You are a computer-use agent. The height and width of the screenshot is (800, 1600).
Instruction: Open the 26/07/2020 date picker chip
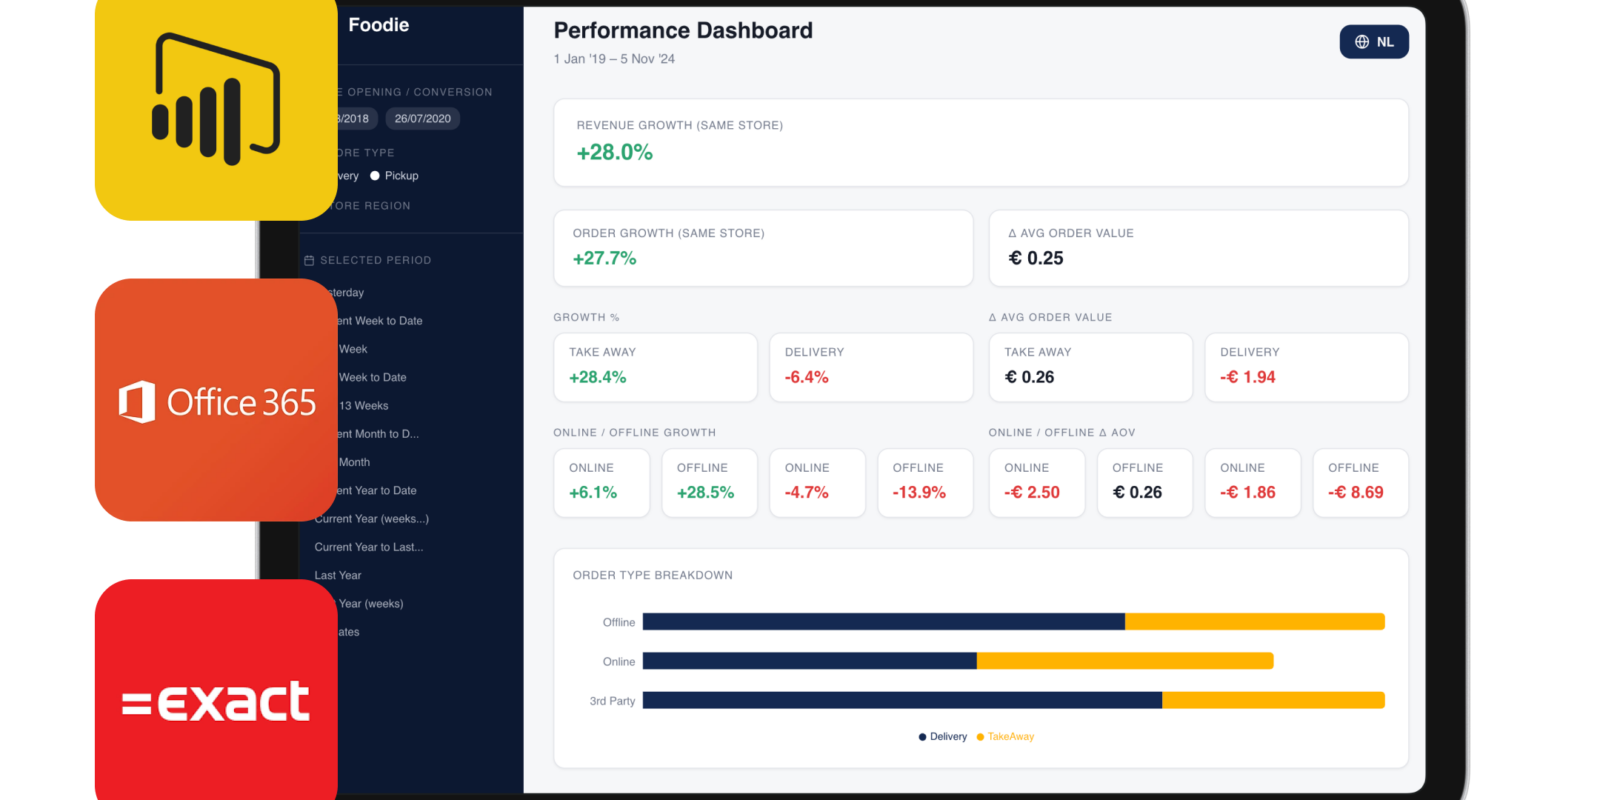click(422, 119)
